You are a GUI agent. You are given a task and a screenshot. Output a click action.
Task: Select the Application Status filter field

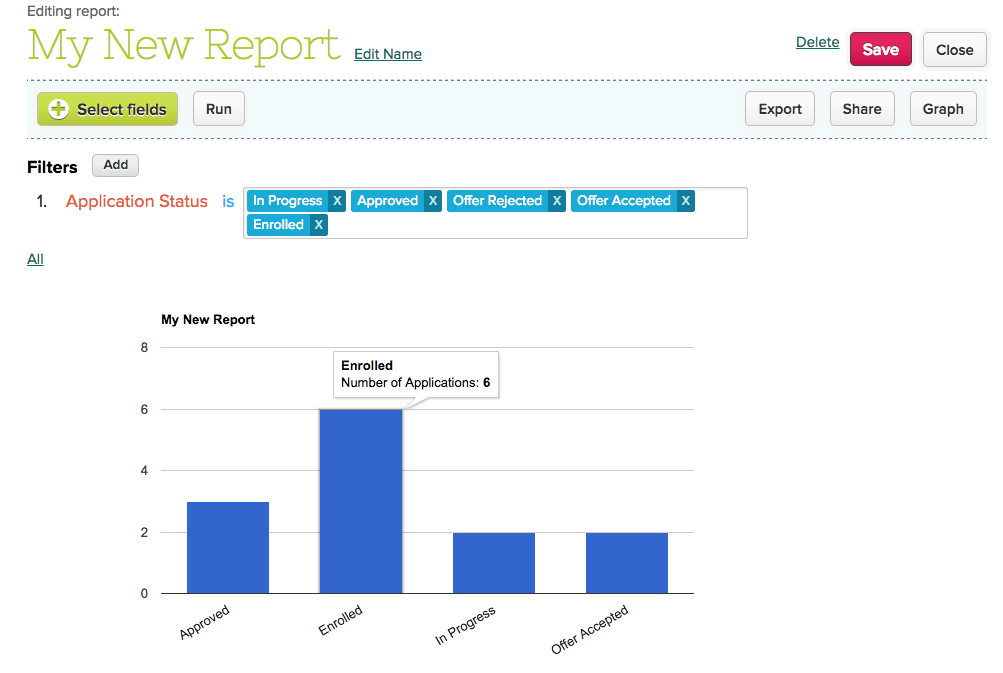click(137, 201)
